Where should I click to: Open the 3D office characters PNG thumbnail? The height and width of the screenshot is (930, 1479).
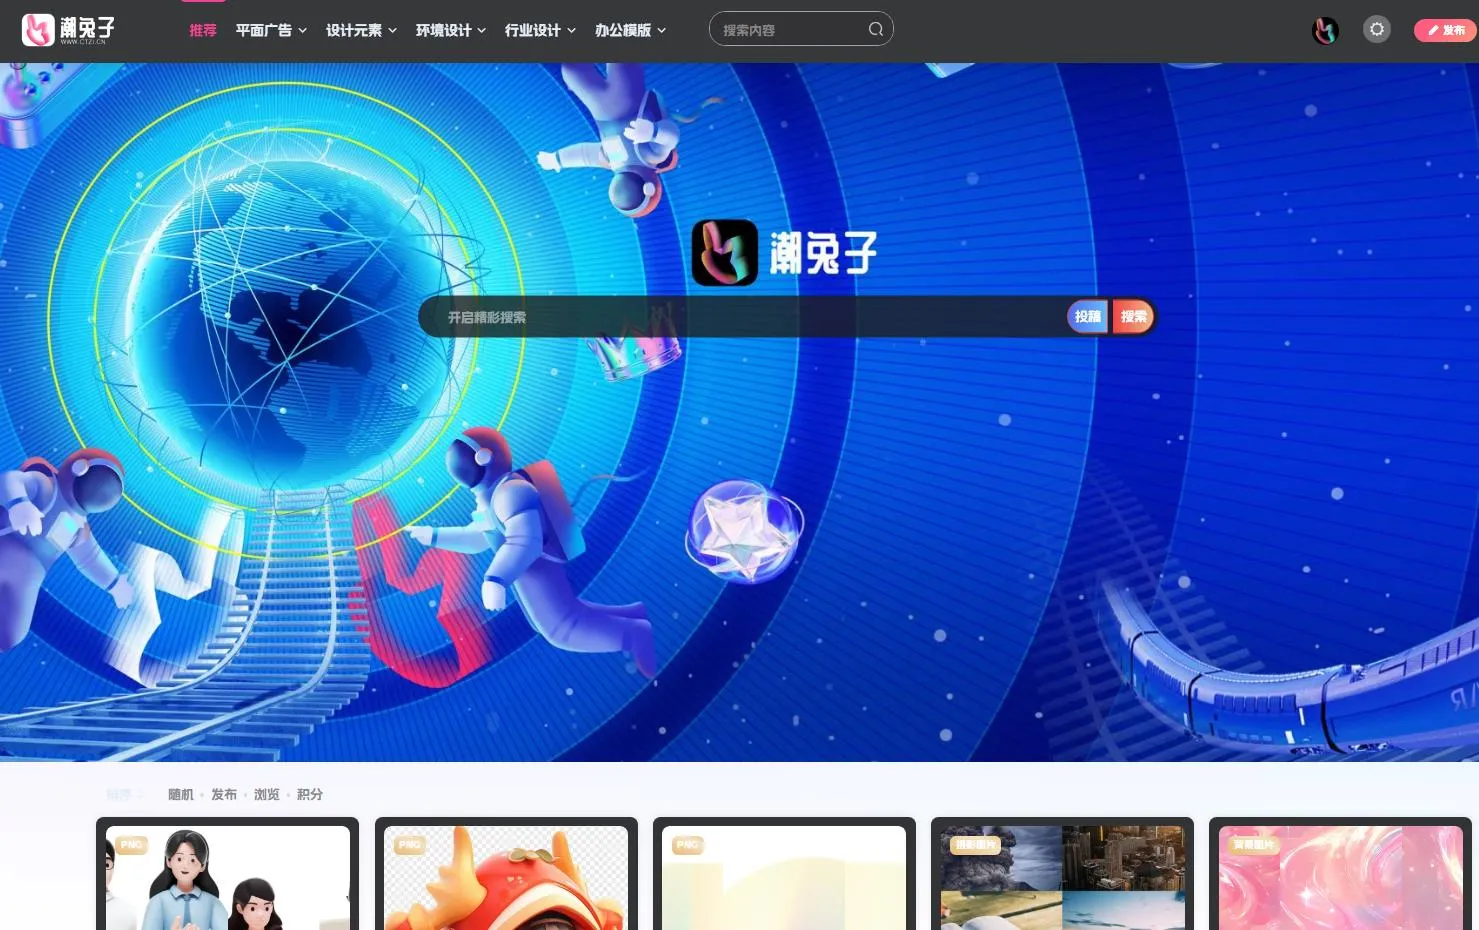click(228, 878)
